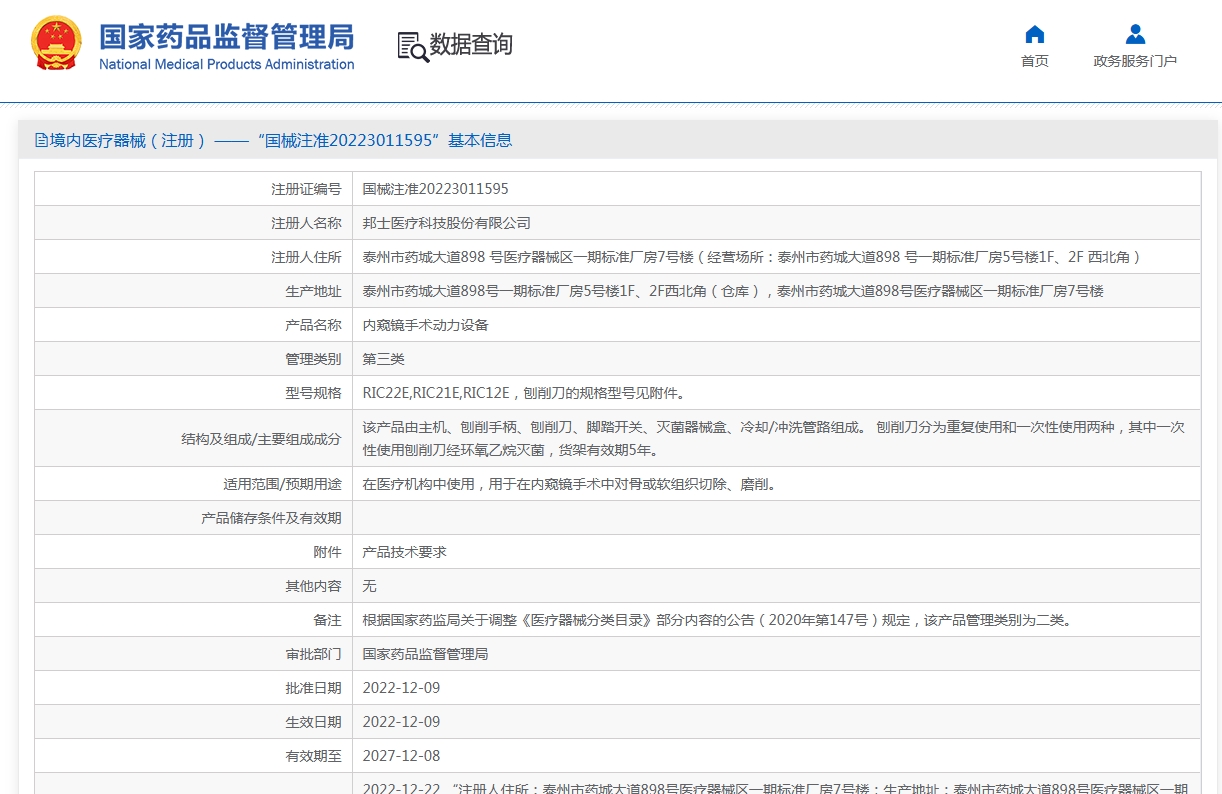Click the empty 产品储存条件及有效期 cell
This screenshot has height=794, width=1222.
[x=776, y=518]
